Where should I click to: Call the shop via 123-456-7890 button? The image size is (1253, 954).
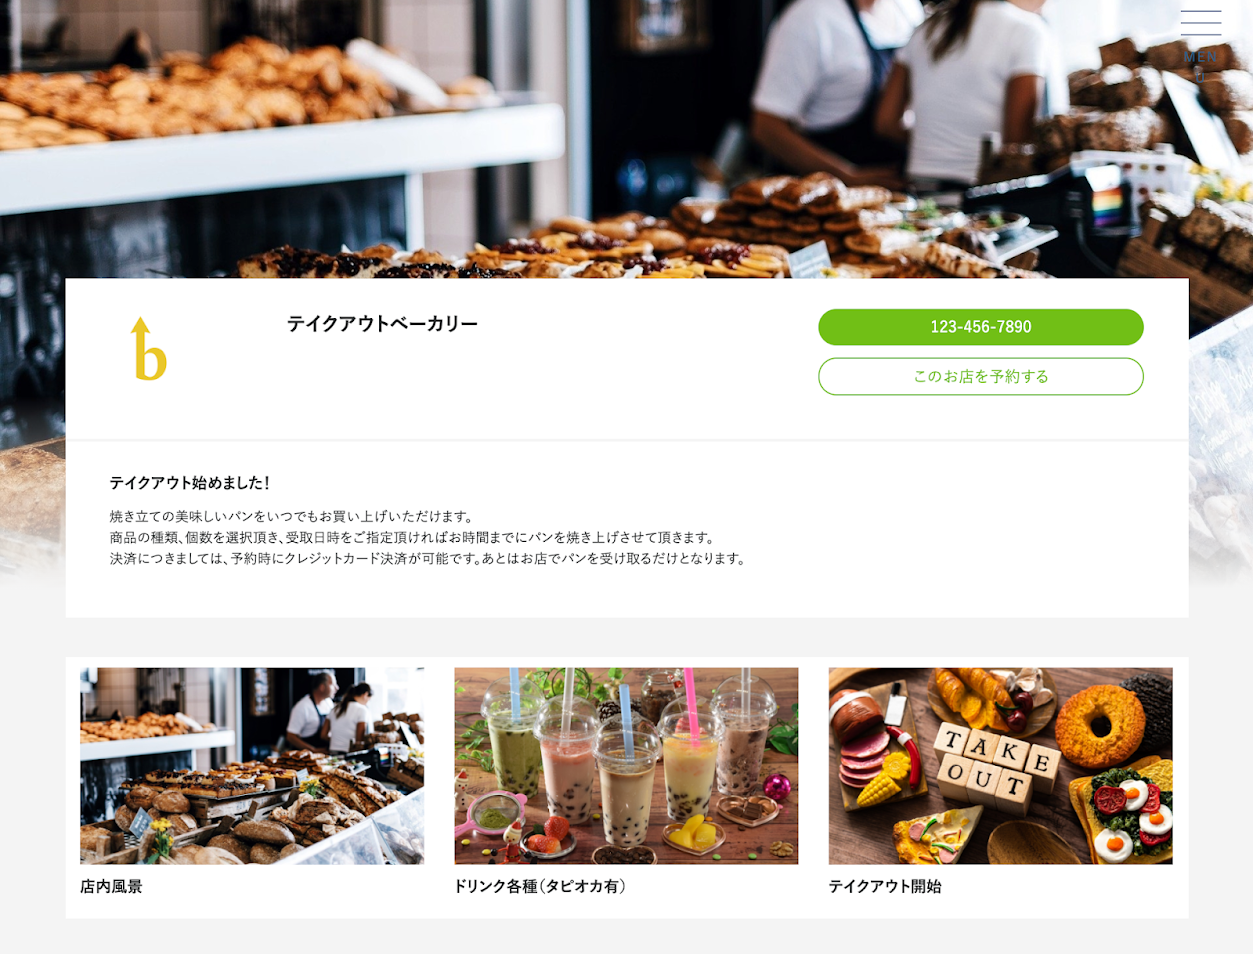(x=980, y=327)
